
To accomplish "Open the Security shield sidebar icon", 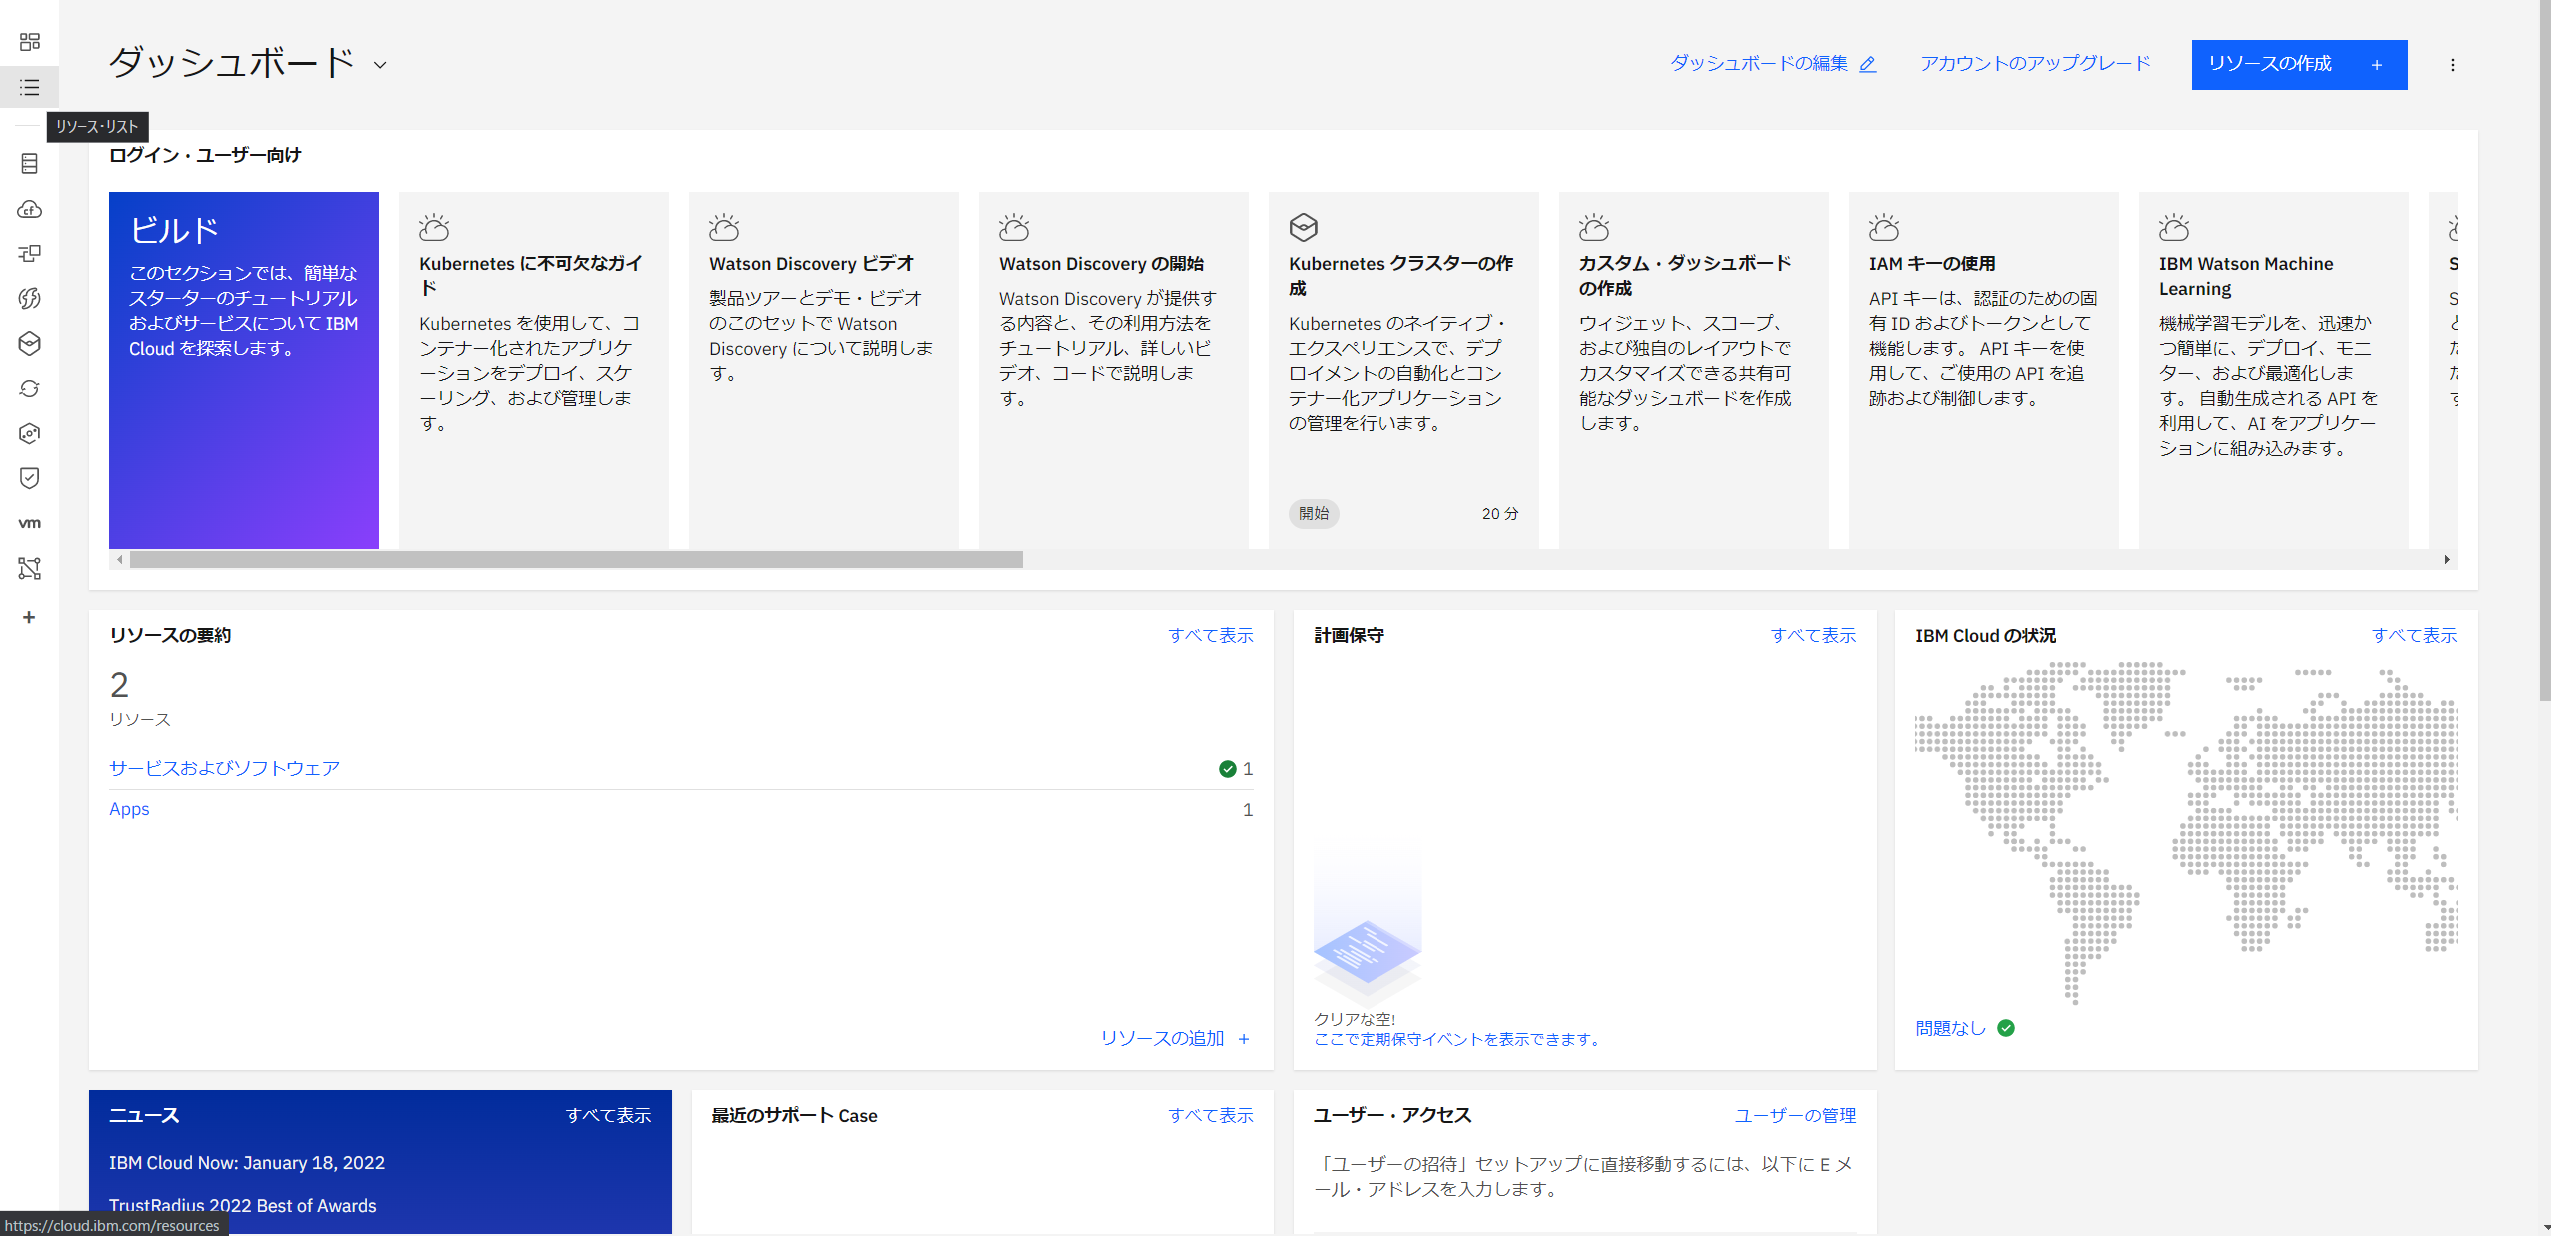I will coord(29,478).
